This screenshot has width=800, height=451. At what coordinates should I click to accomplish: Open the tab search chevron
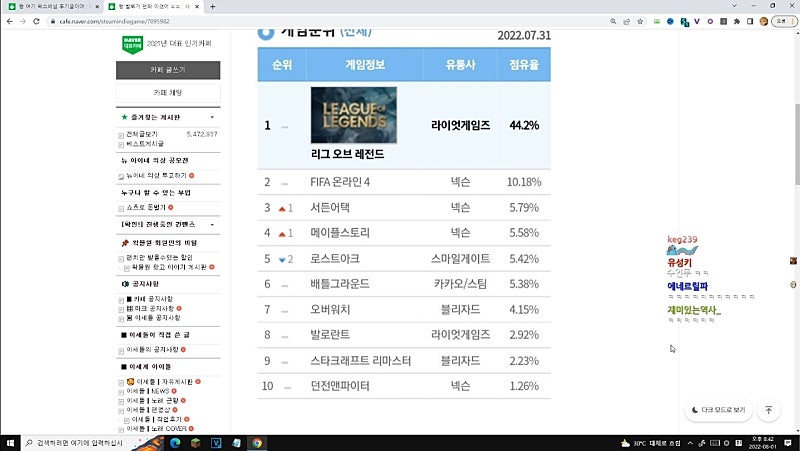734,6
